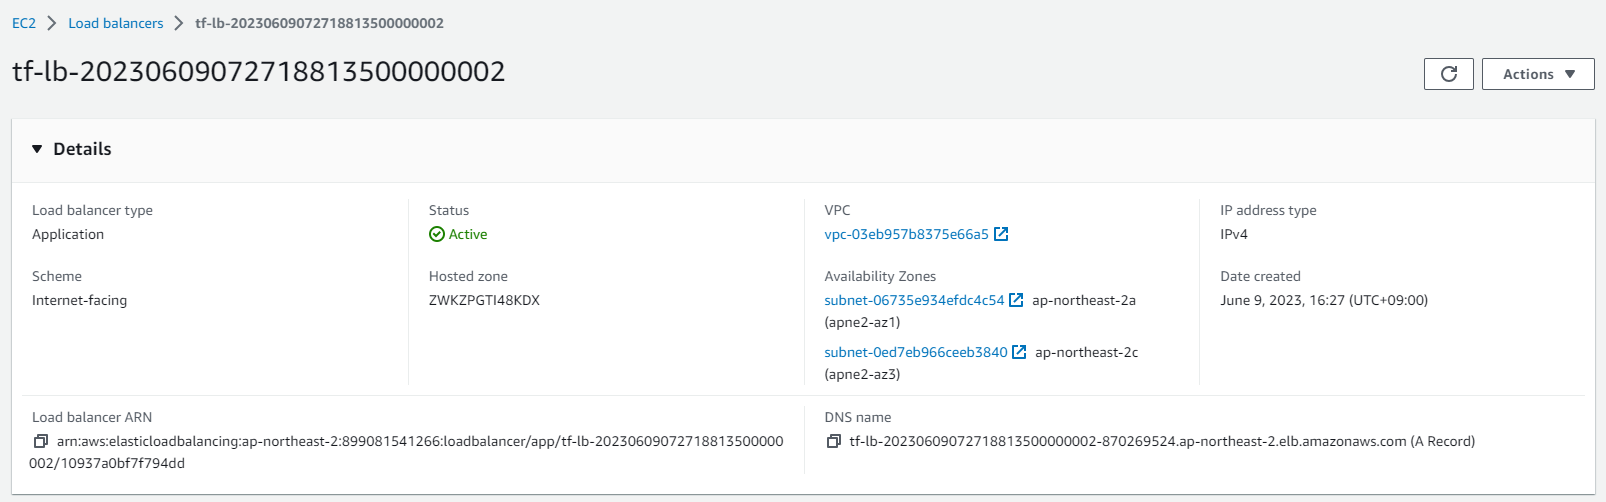Click the Details section heading
Screen dimensions: 1606x502
82,149
